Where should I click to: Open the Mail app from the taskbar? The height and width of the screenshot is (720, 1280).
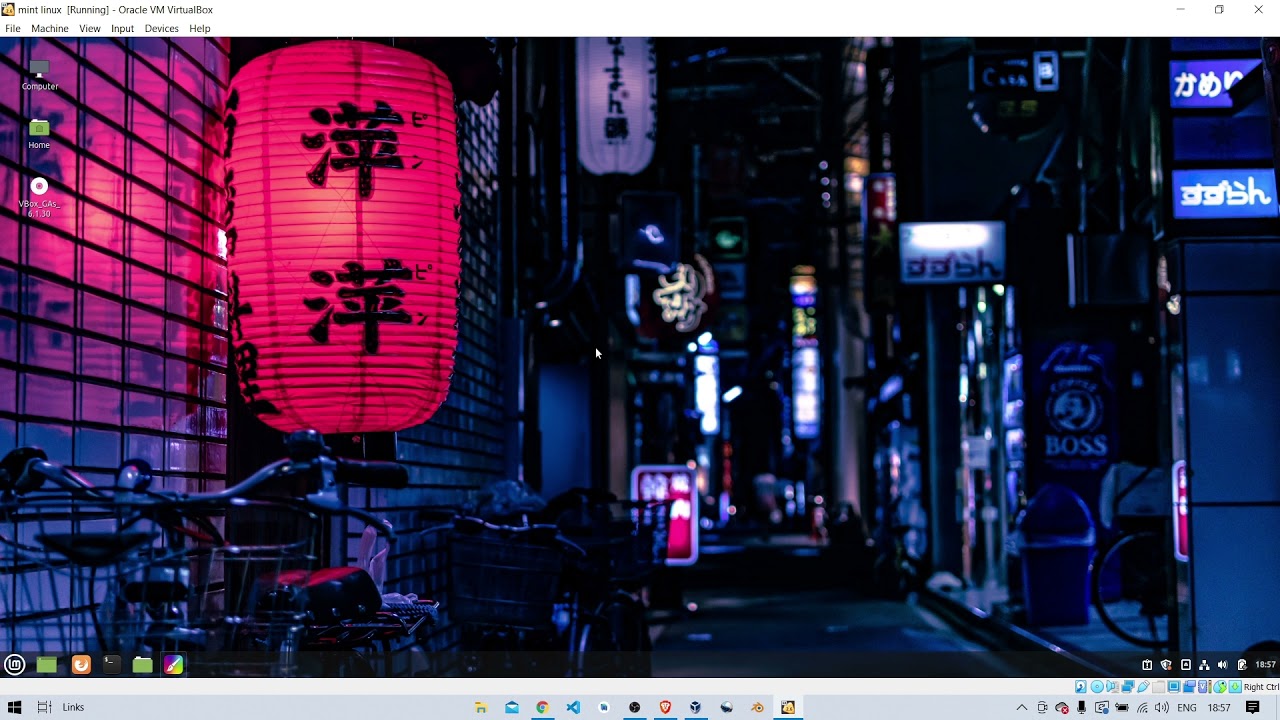(512, 707)
